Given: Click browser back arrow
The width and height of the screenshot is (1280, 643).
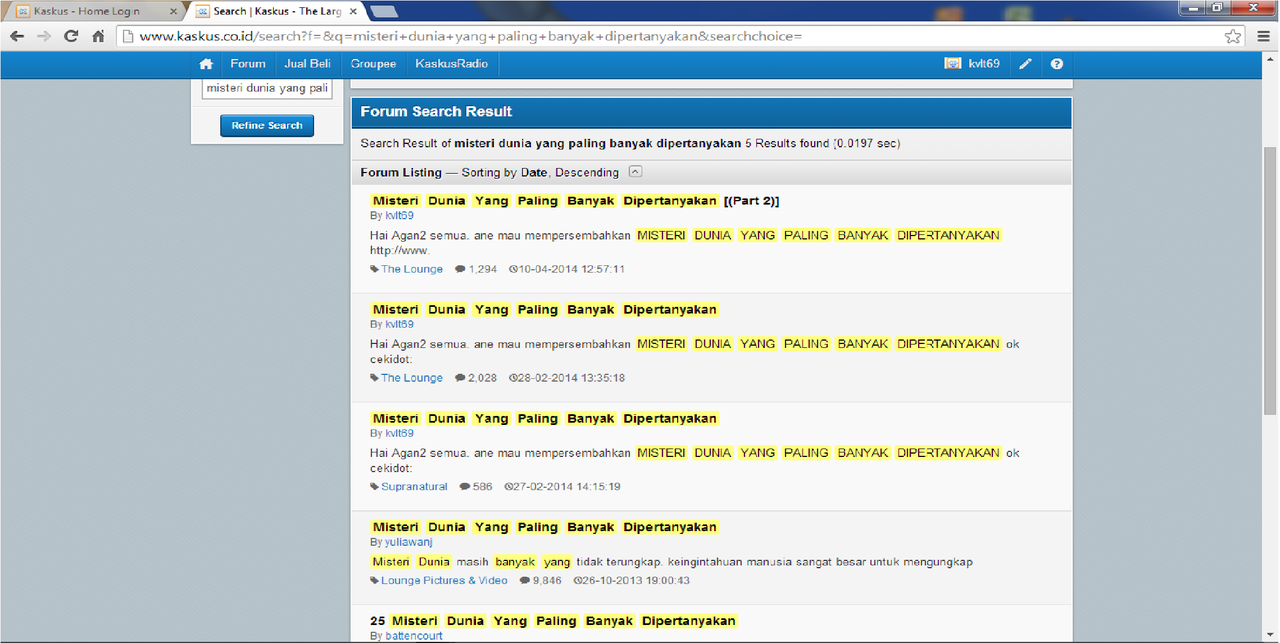Looking at the screenshot, I should click(17, 36).
